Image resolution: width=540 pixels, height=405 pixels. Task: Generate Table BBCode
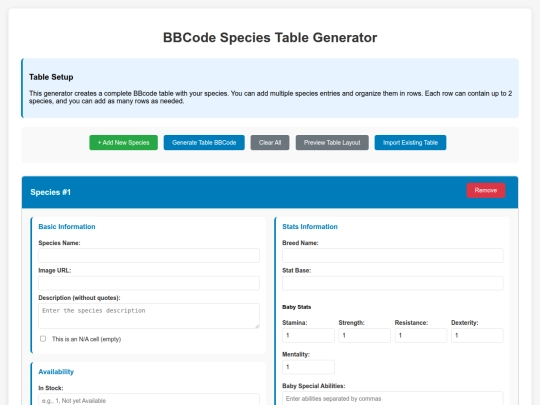tap(204, 143)
